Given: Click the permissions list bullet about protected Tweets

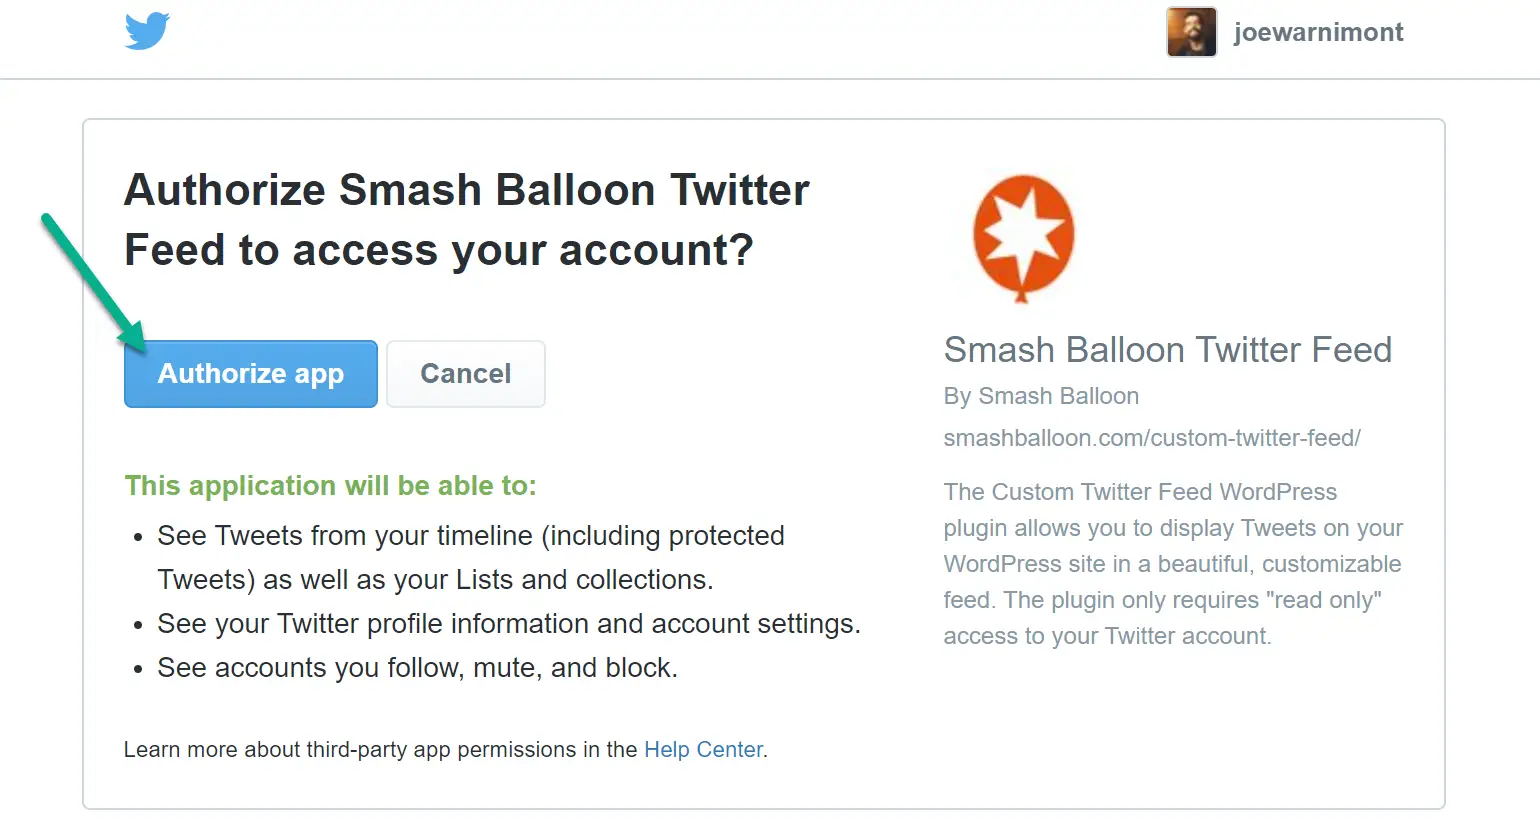Looking at the screenshot, I should pos(470,557).
